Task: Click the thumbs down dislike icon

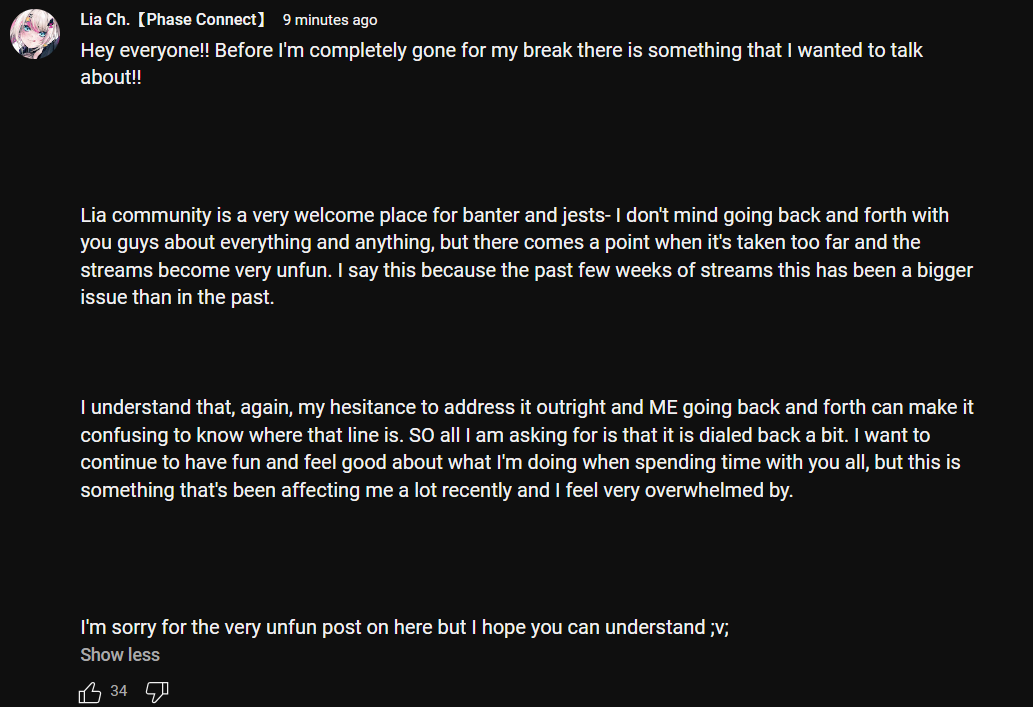Action: coord(157,691)
